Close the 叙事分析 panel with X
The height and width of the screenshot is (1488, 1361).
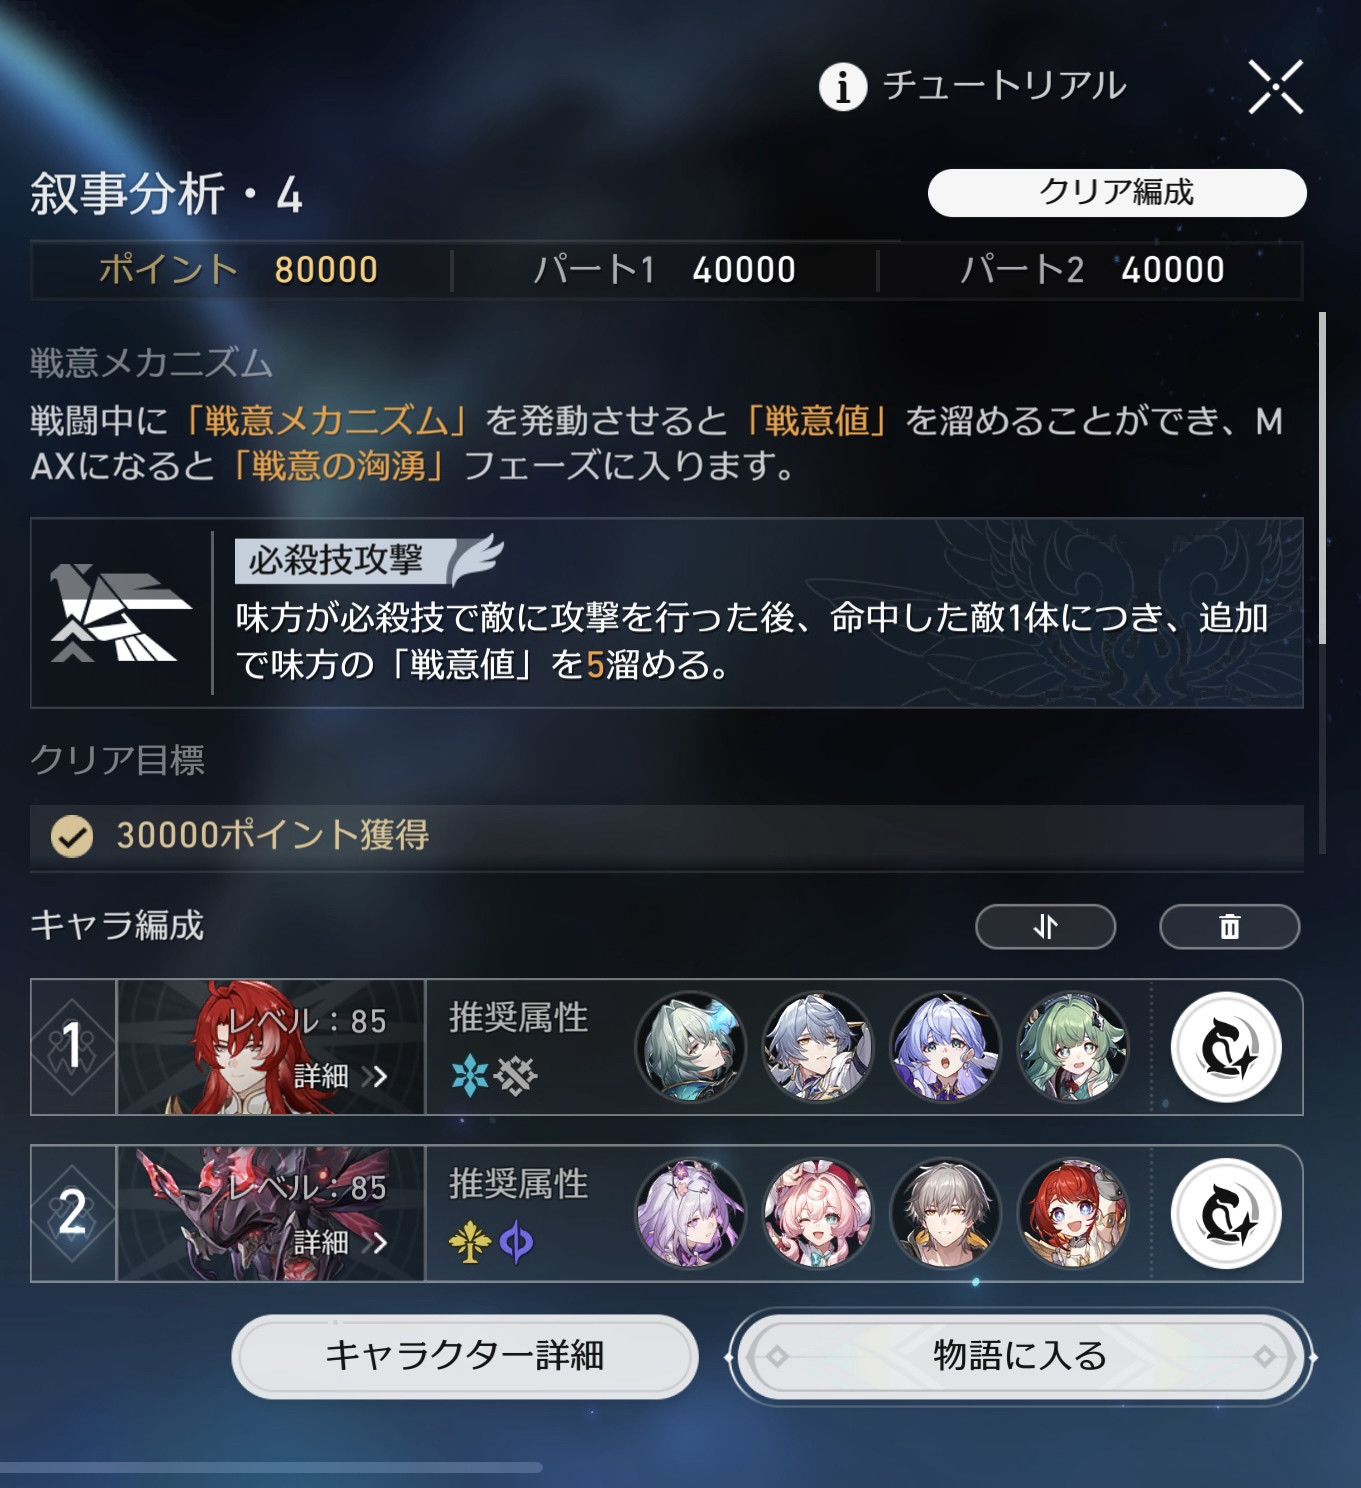pyautogui.click(x=1276, y=87)
